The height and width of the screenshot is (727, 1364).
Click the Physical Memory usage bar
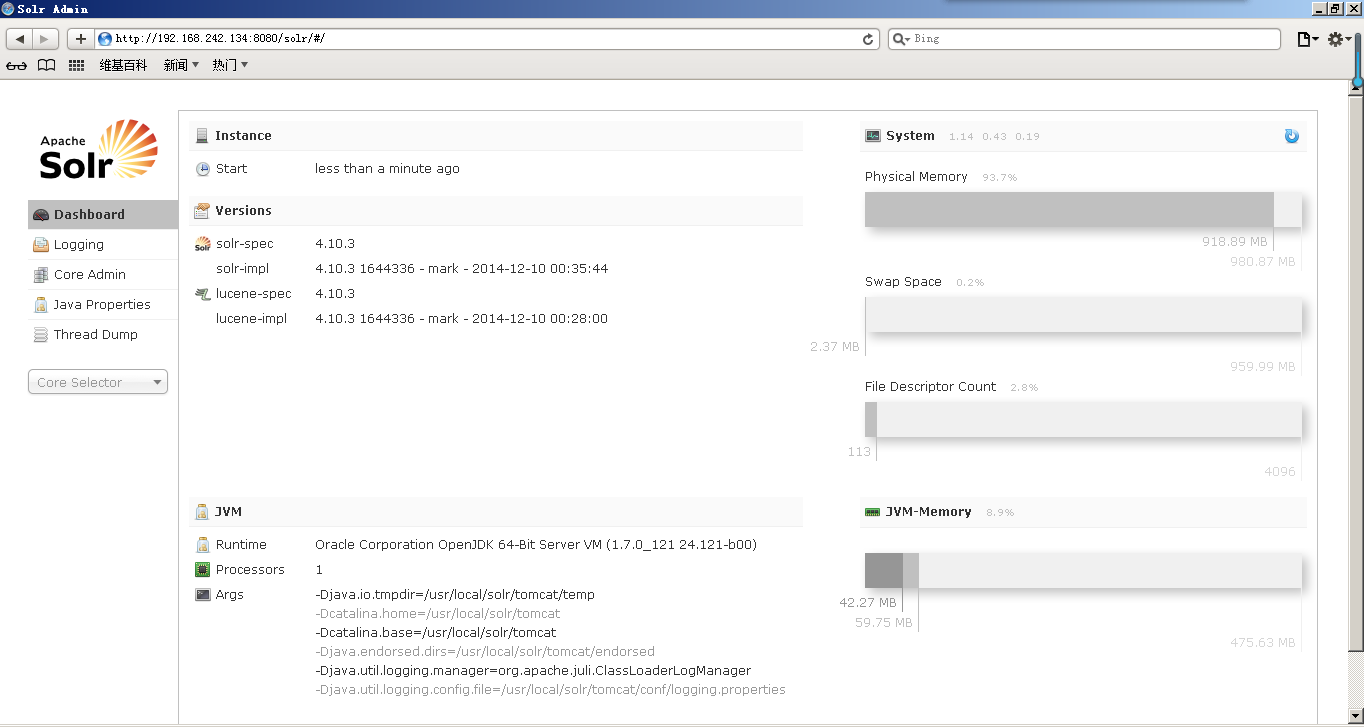click(1083, 209)
